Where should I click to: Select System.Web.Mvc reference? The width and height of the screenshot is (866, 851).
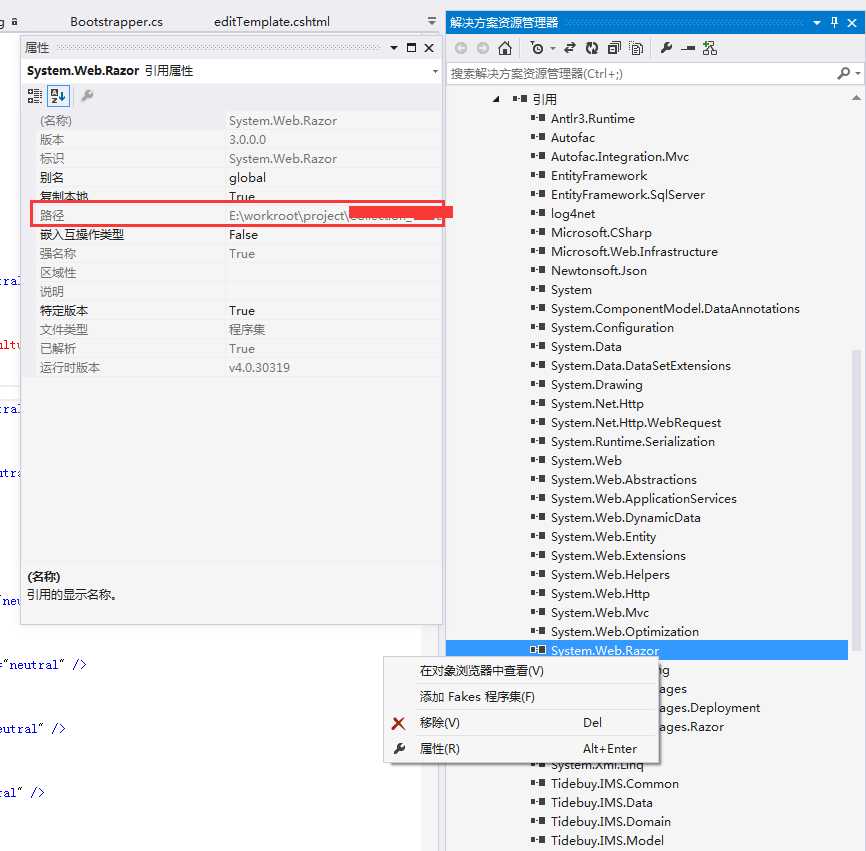tap(600, 613)
